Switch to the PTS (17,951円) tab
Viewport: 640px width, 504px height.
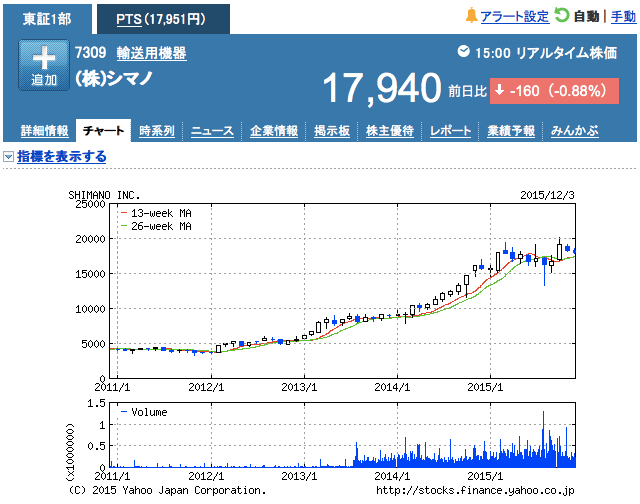(x=161, y=18)
